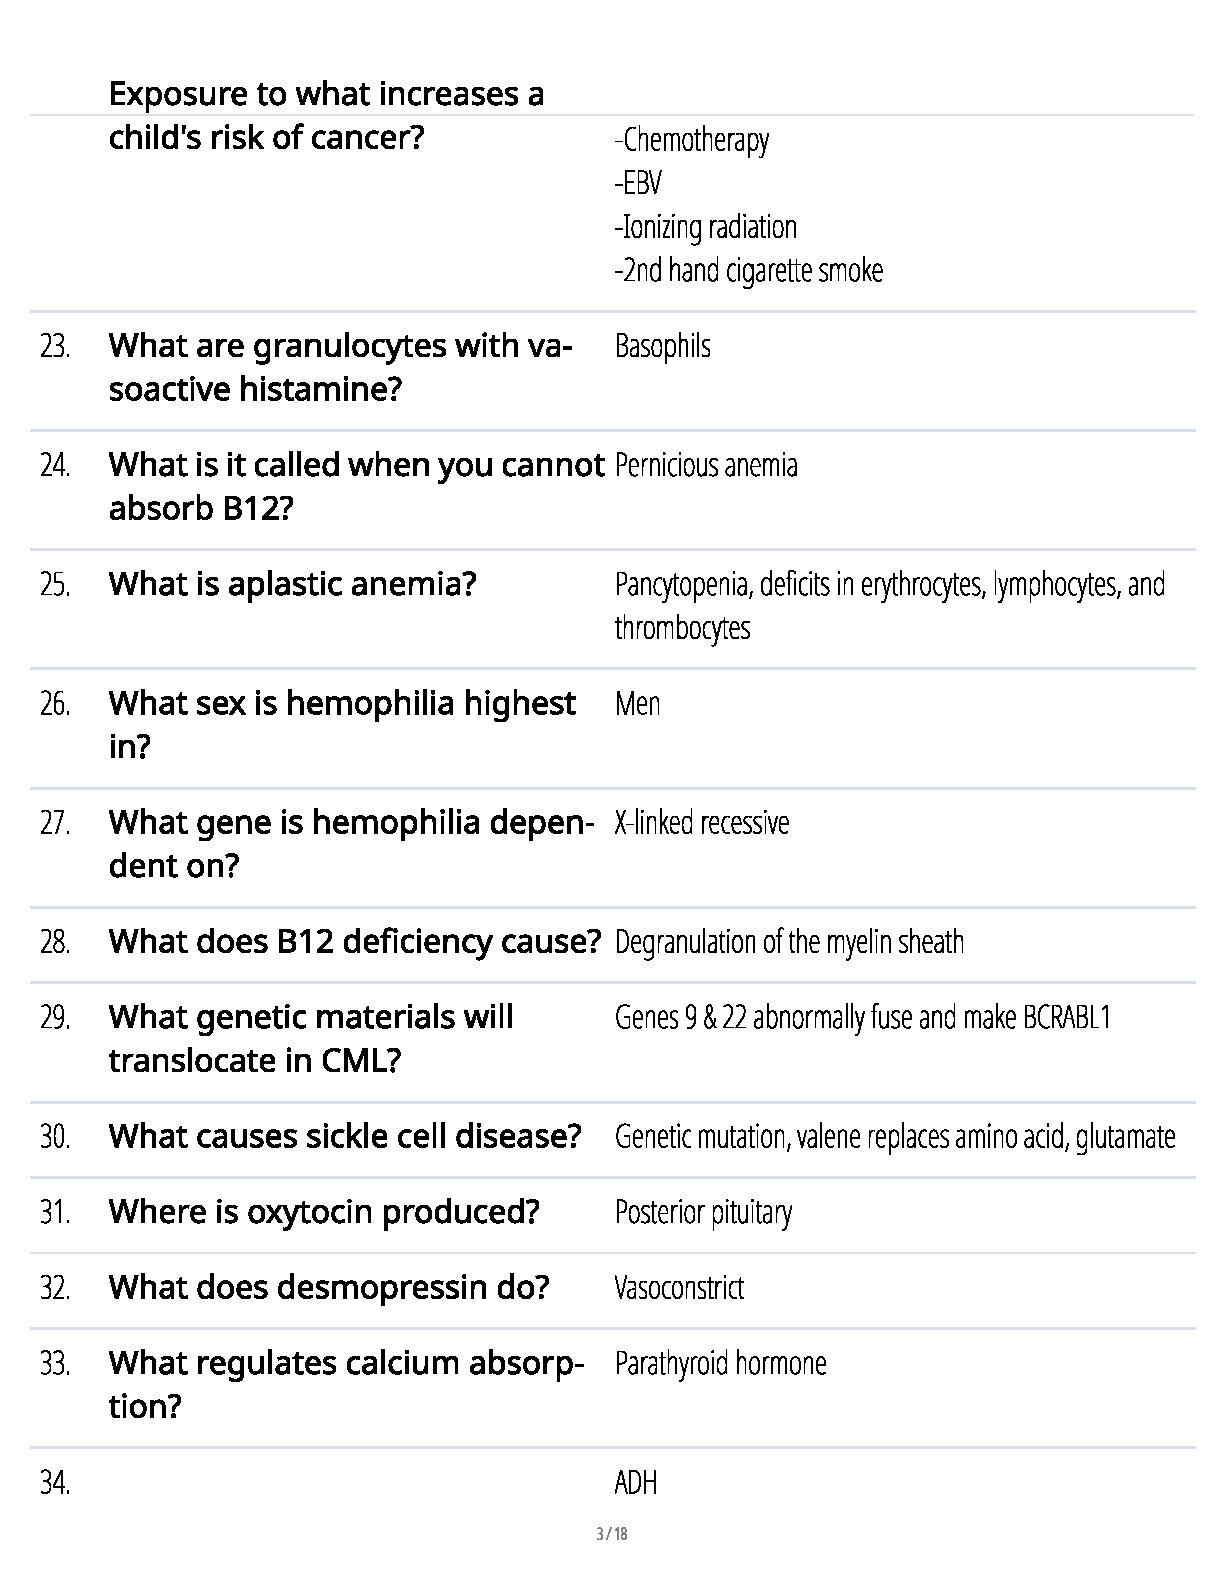Click the 'ADH' answer in row 34
The width and height of the screenshot is (1224, 1584).
[x=636, y=1483]
